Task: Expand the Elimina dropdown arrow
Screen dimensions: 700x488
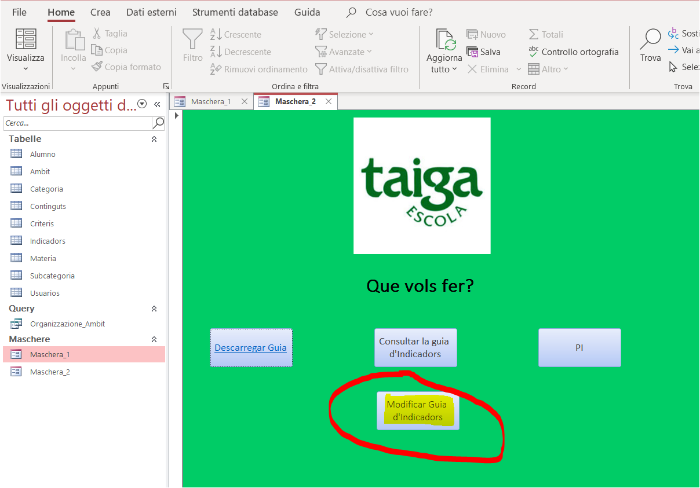Action: [x=519, y=69]
